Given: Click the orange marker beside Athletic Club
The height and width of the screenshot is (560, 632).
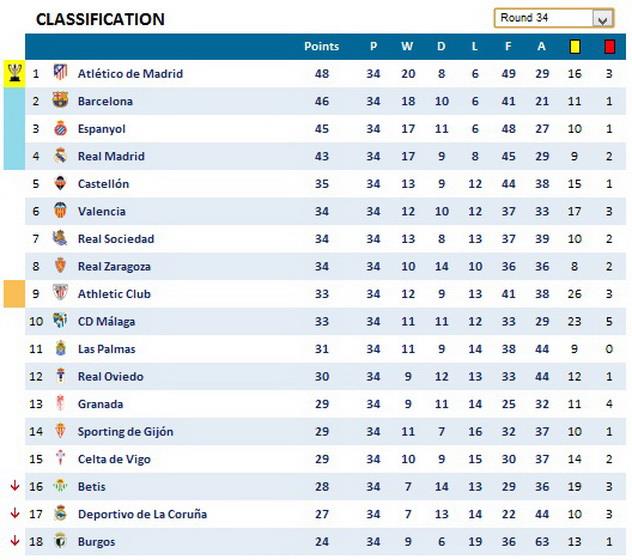Looking at the screenshot, I should click(x=14, y=294).
